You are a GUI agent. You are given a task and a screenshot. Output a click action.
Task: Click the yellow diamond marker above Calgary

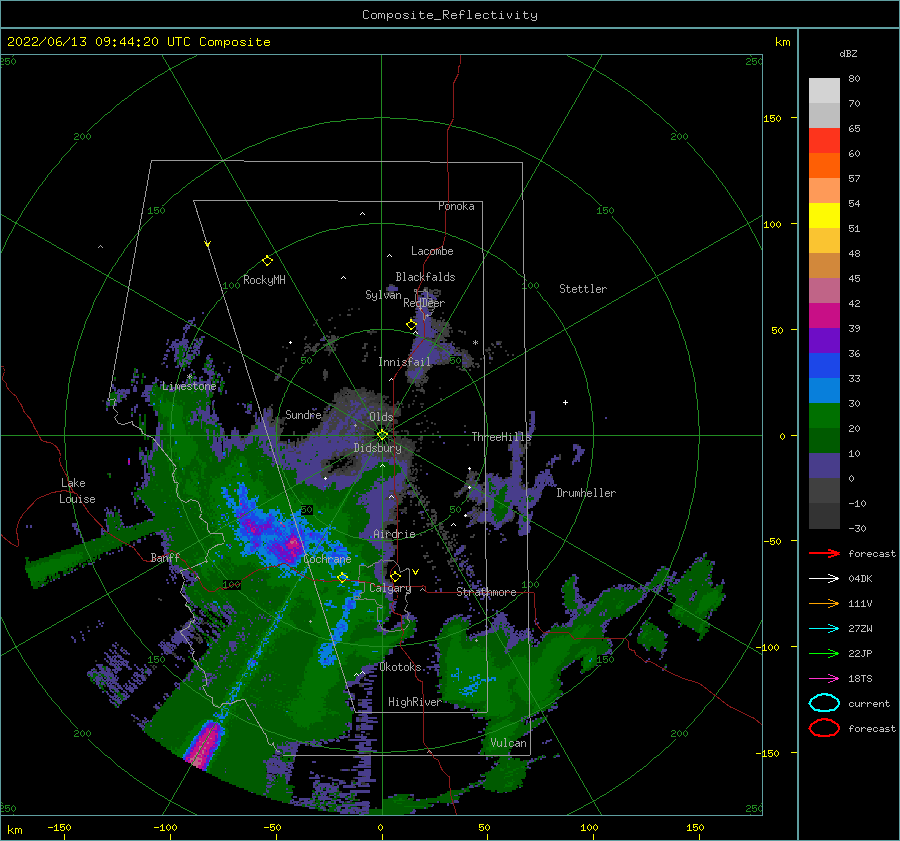click(395, 576)
